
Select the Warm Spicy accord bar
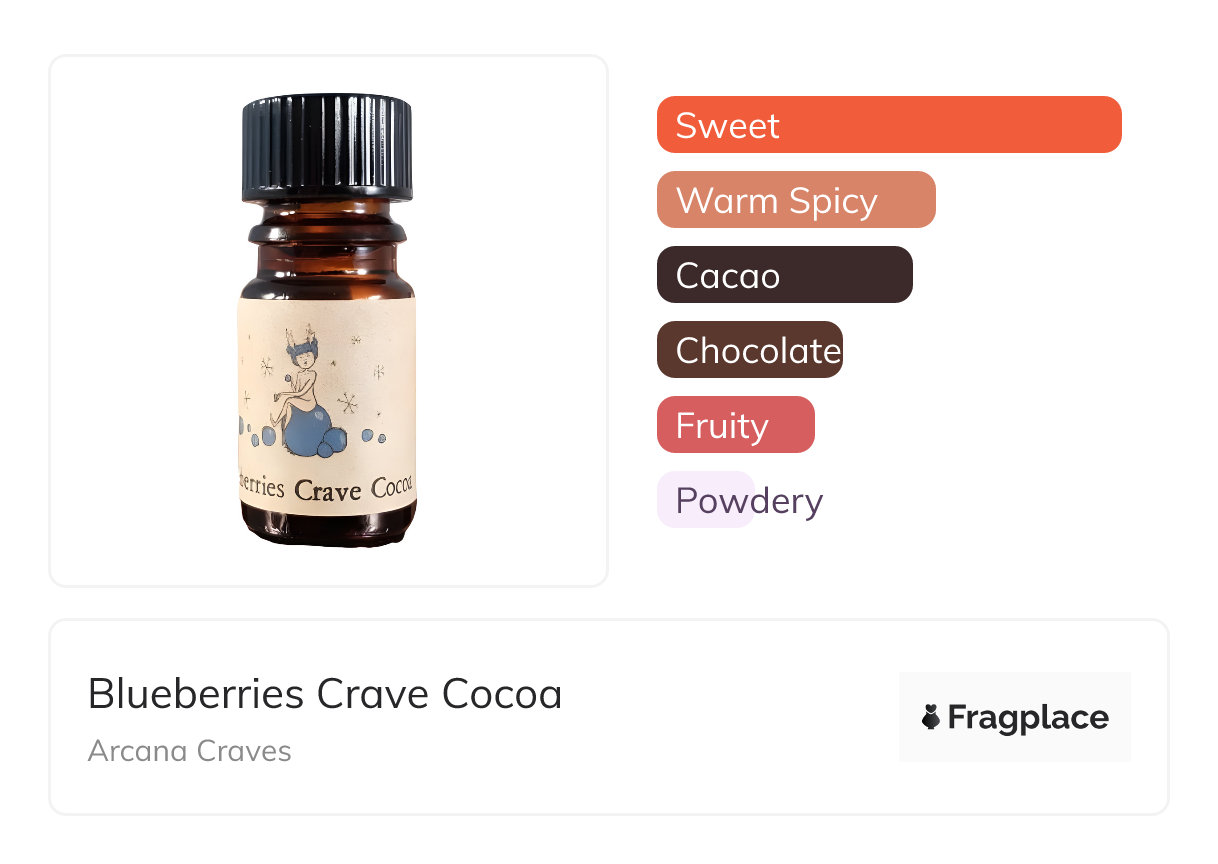point(796,200)
